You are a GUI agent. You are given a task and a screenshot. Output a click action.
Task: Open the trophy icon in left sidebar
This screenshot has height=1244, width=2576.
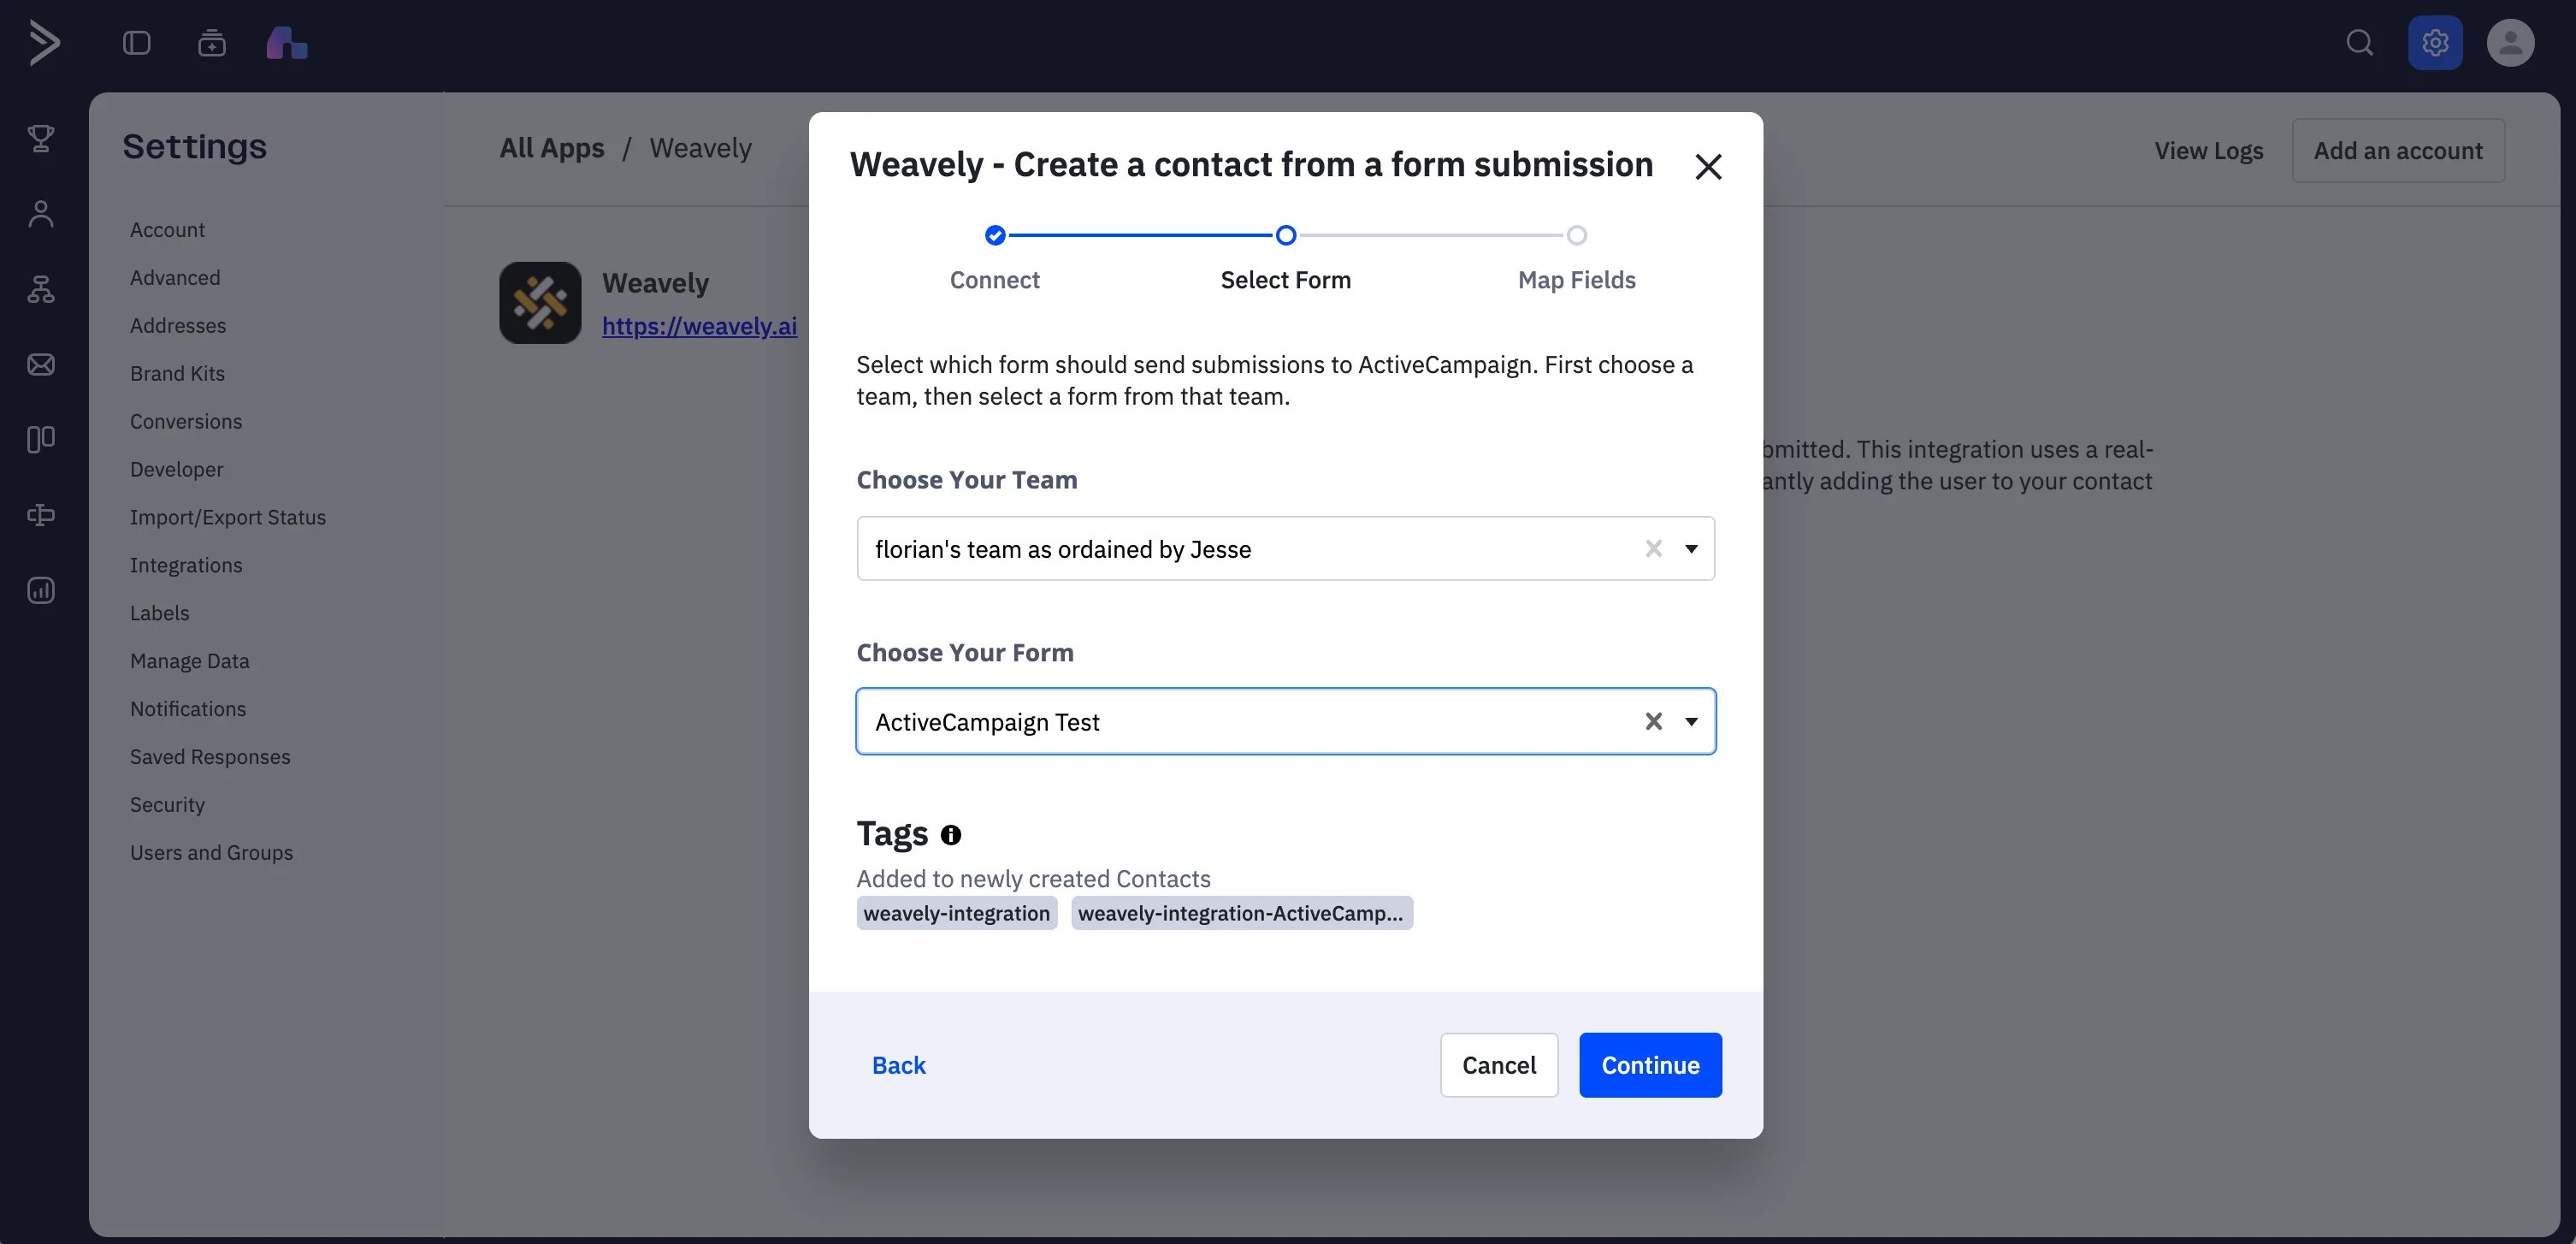(41, 138)
